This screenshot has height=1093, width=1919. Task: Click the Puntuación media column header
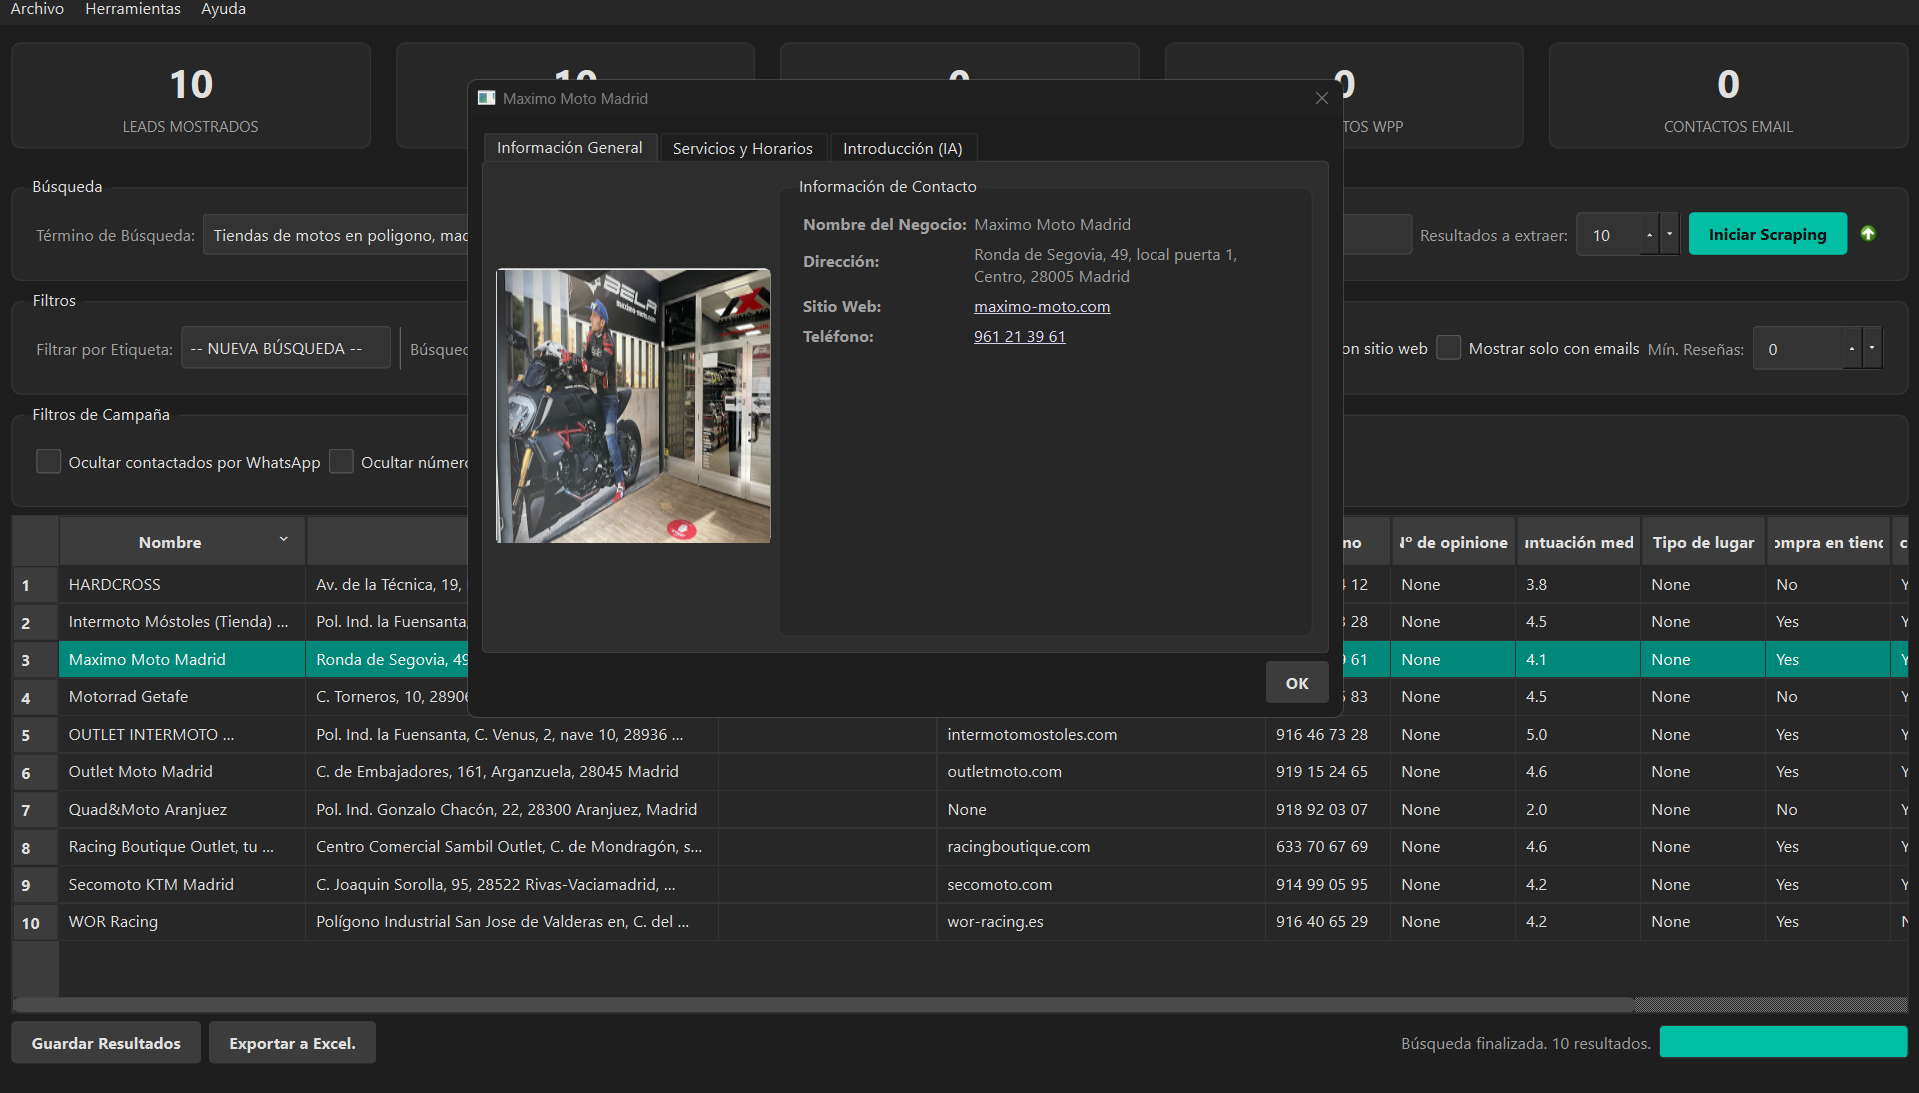point(1578,542)
